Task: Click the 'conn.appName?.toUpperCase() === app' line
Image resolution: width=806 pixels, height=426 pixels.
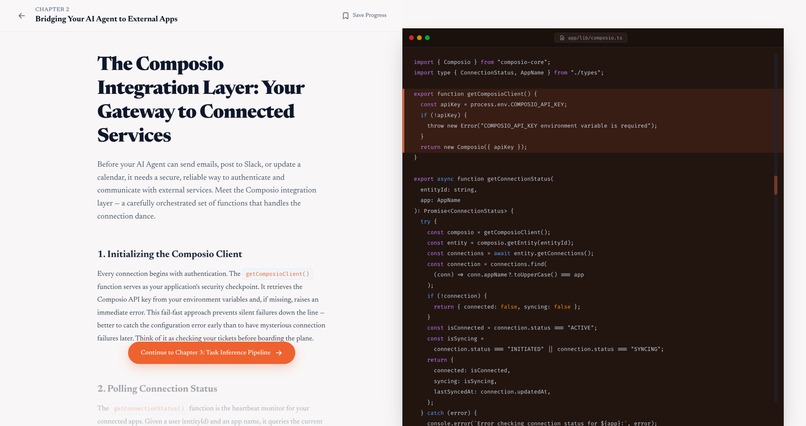Action: [x=508, y=275]
